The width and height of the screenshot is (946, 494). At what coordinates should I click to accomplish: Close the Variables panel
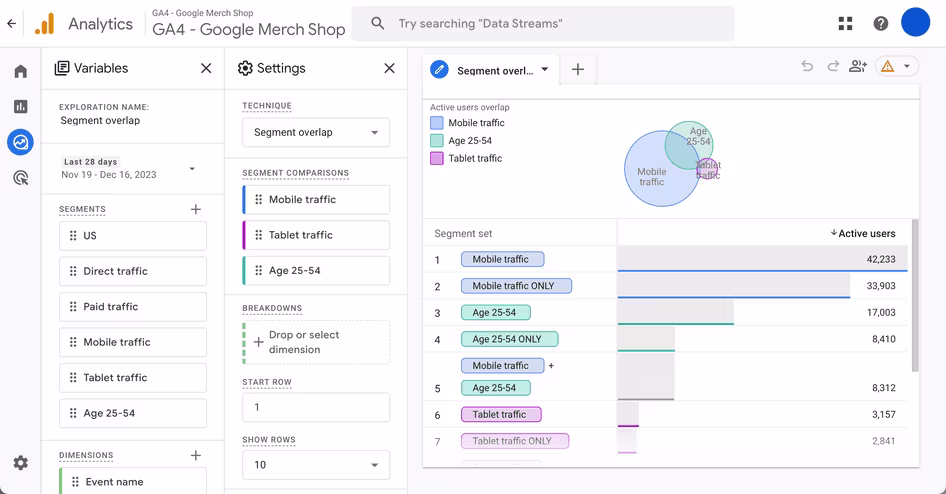point(206,68)
